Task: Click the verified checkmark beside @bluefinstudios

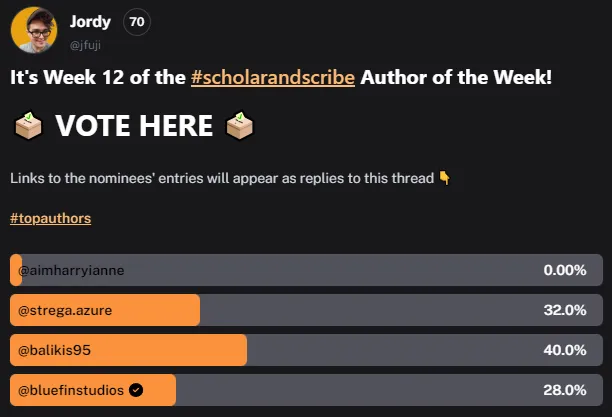Action: (136, 390)
